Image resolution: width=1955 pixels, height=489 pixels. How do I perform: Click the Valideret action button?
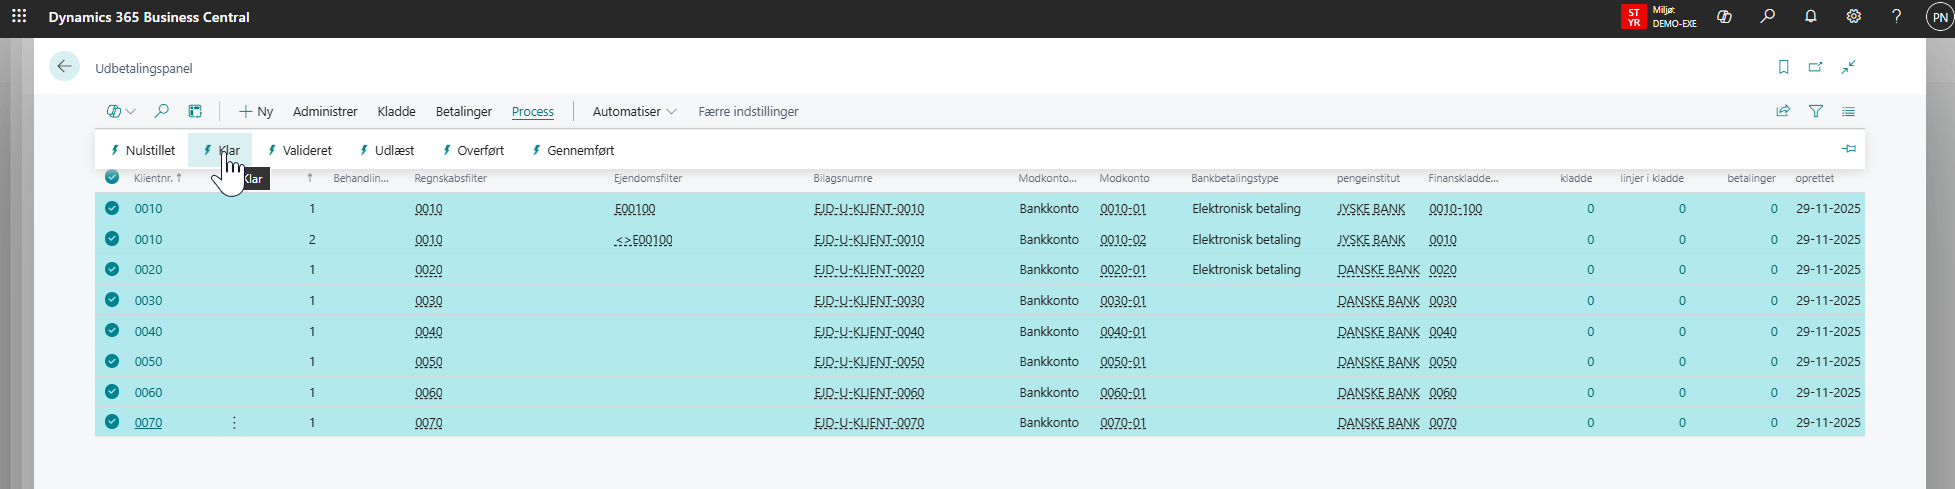[299, 151]
